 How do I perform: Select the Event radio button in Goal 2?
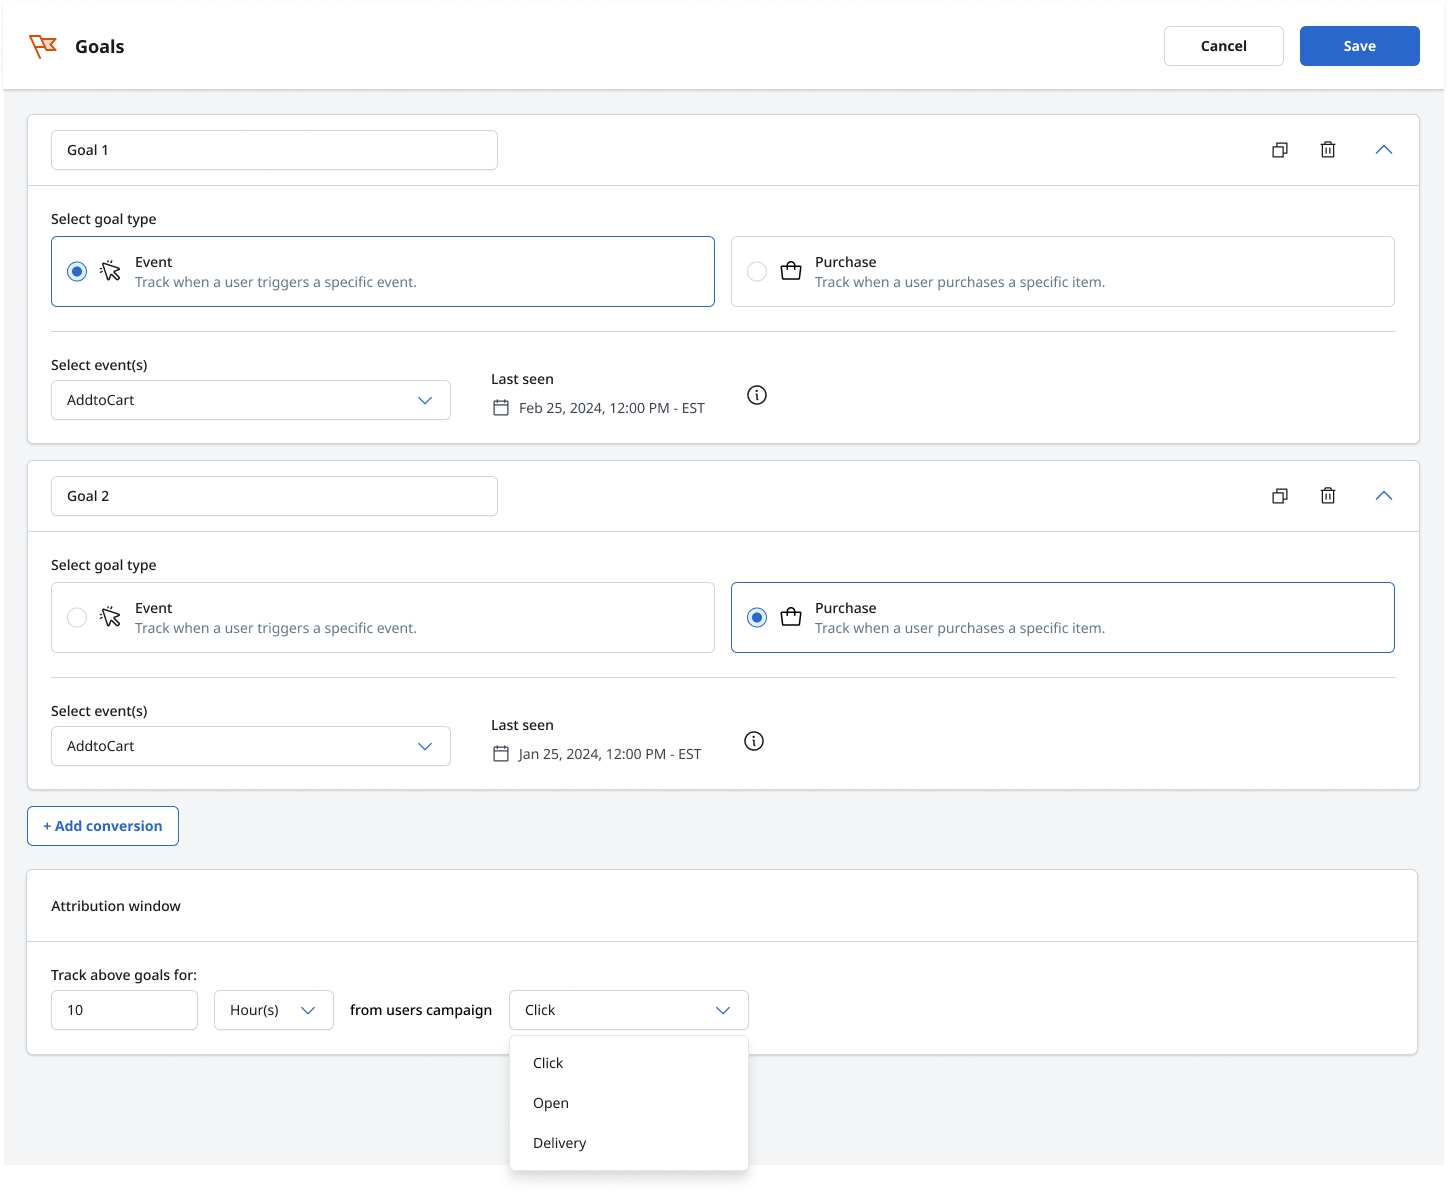(x=77, y=618)
